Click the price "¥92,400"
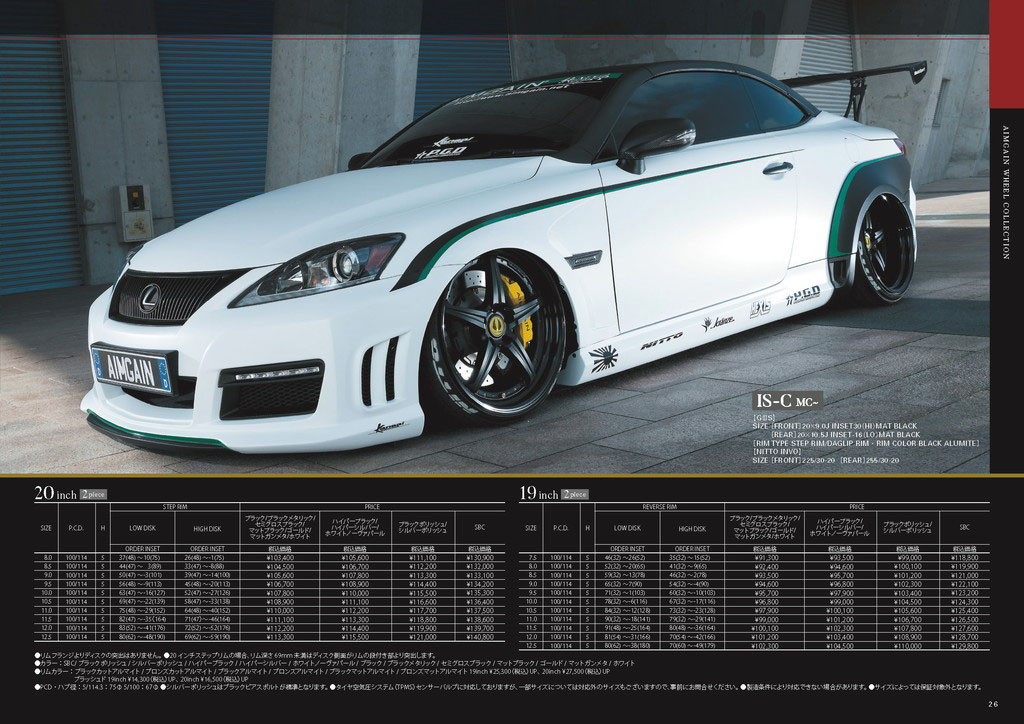Screen dimensions: 1024x724 pos(766,567)
